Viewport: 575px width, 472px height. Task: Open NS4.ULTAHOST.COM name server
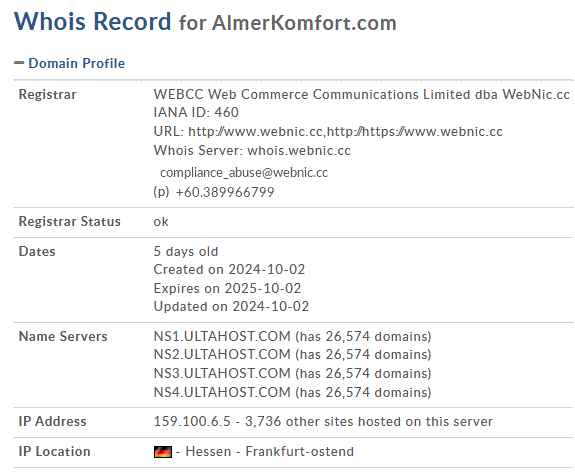[x=222, y=392]
